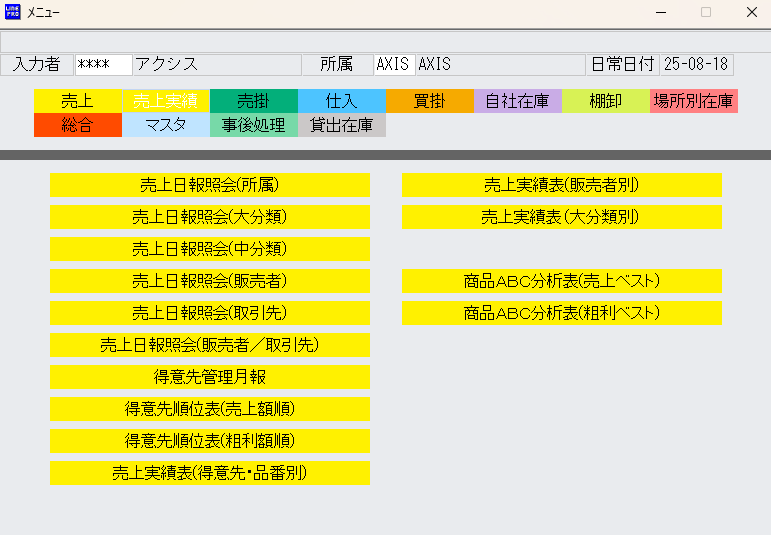Open the 場所別在庫 tab
Viewport: 771px width, 535px height.
coord(693,101)
